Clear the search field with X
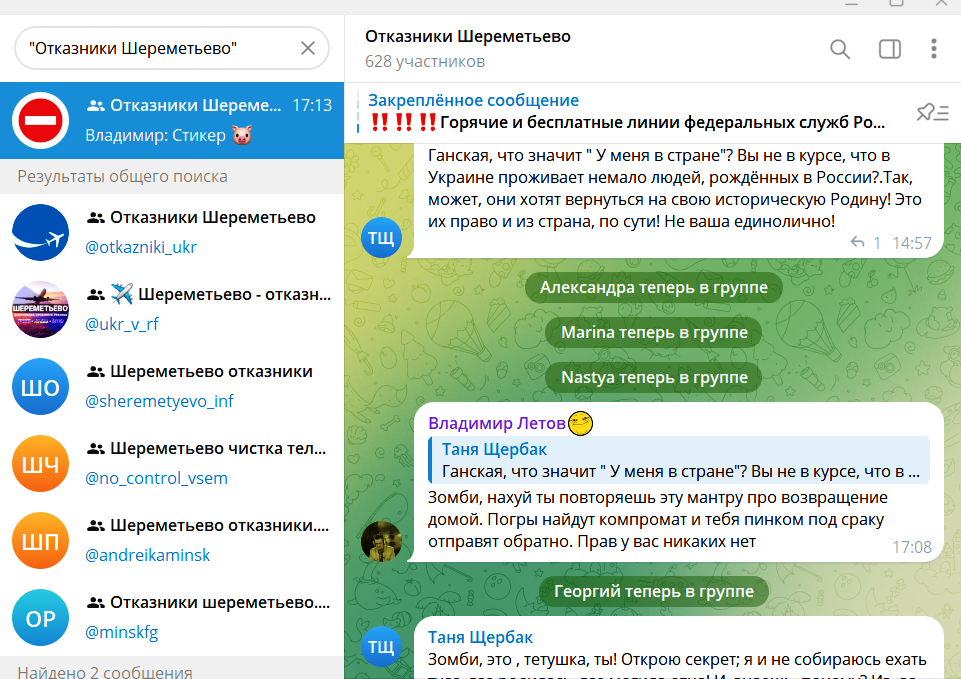 (308, 48)
